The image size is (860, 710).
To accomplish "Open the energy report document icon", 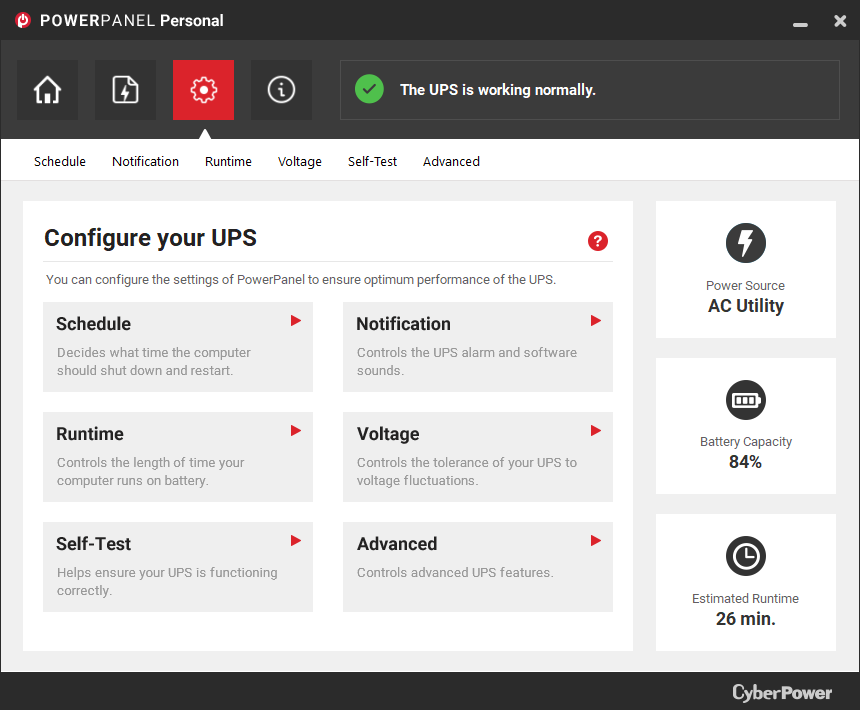I will 125,90.
